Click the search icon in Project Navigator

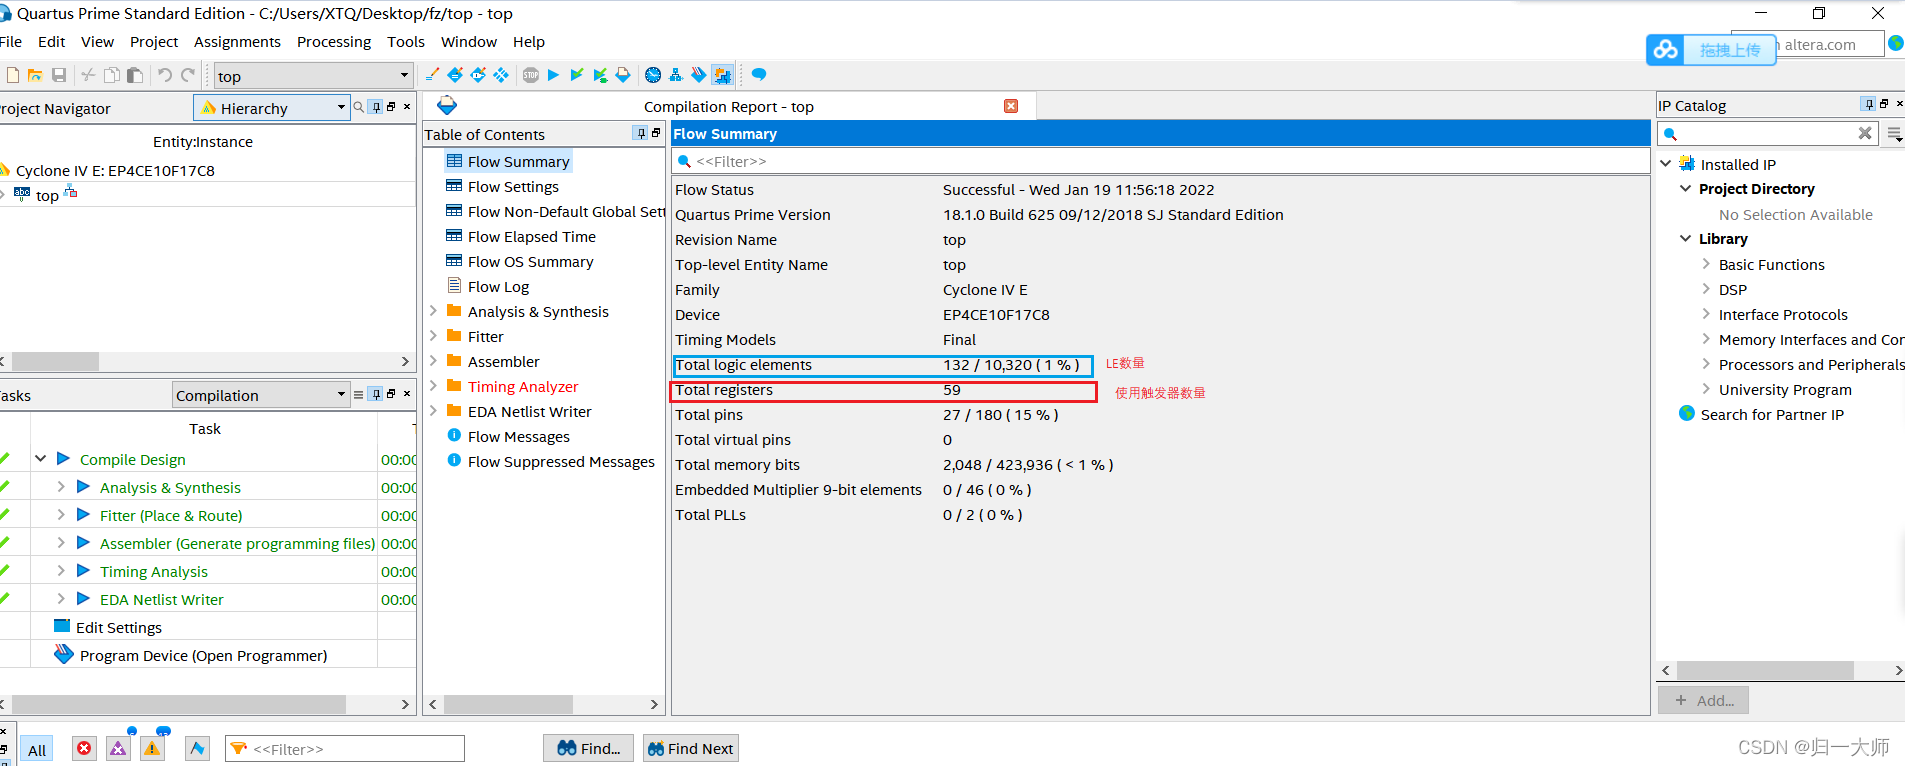(x=359, y=107)
